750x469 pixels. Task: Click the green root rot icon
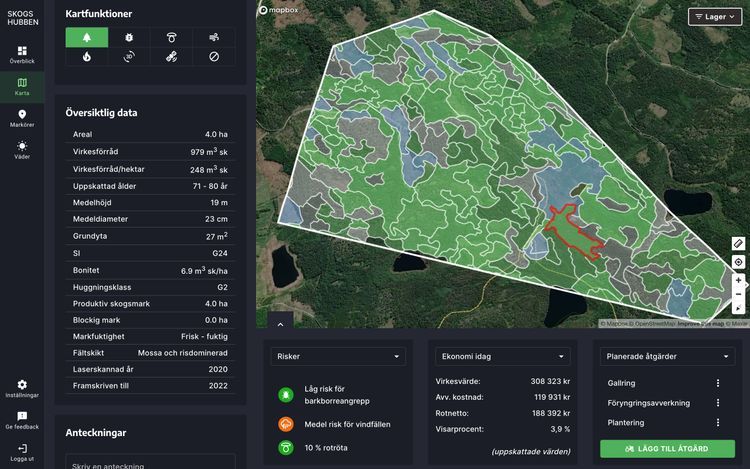click(286, 447)
